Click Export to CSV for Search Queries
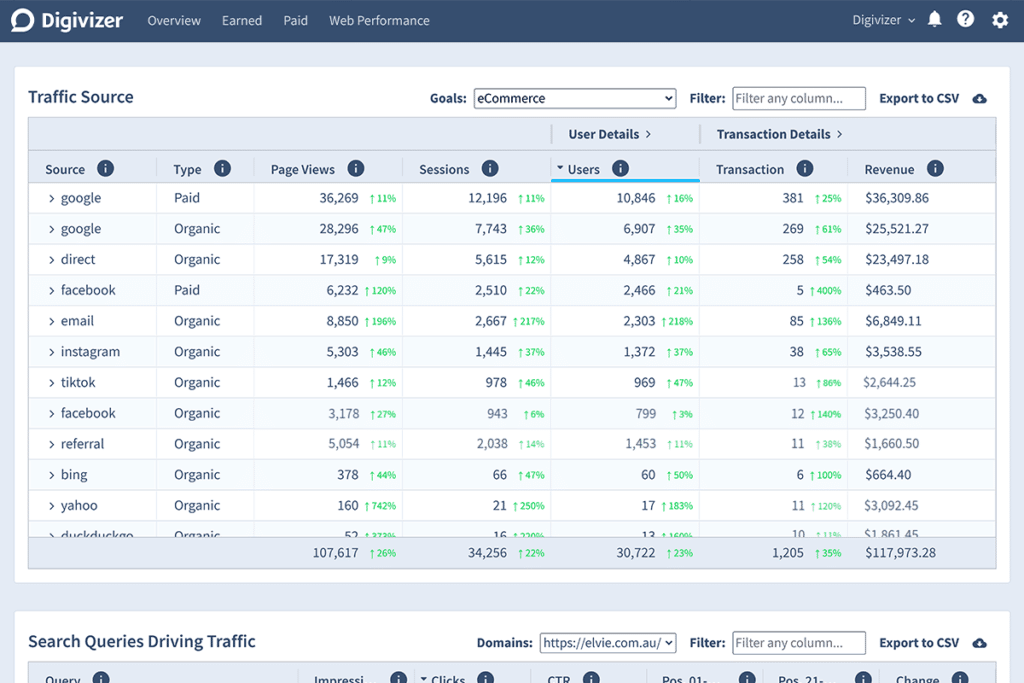The width and height of the screenshot is (1024, 683). pos(919,643)
